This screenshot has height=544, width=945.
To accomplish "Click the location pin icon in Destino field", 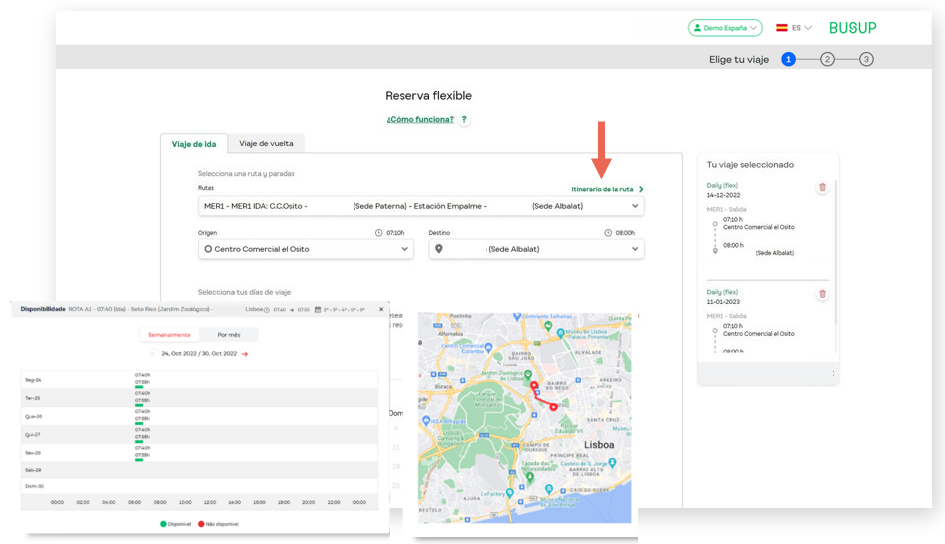I will pyautogui.click(x=439, y=249).
